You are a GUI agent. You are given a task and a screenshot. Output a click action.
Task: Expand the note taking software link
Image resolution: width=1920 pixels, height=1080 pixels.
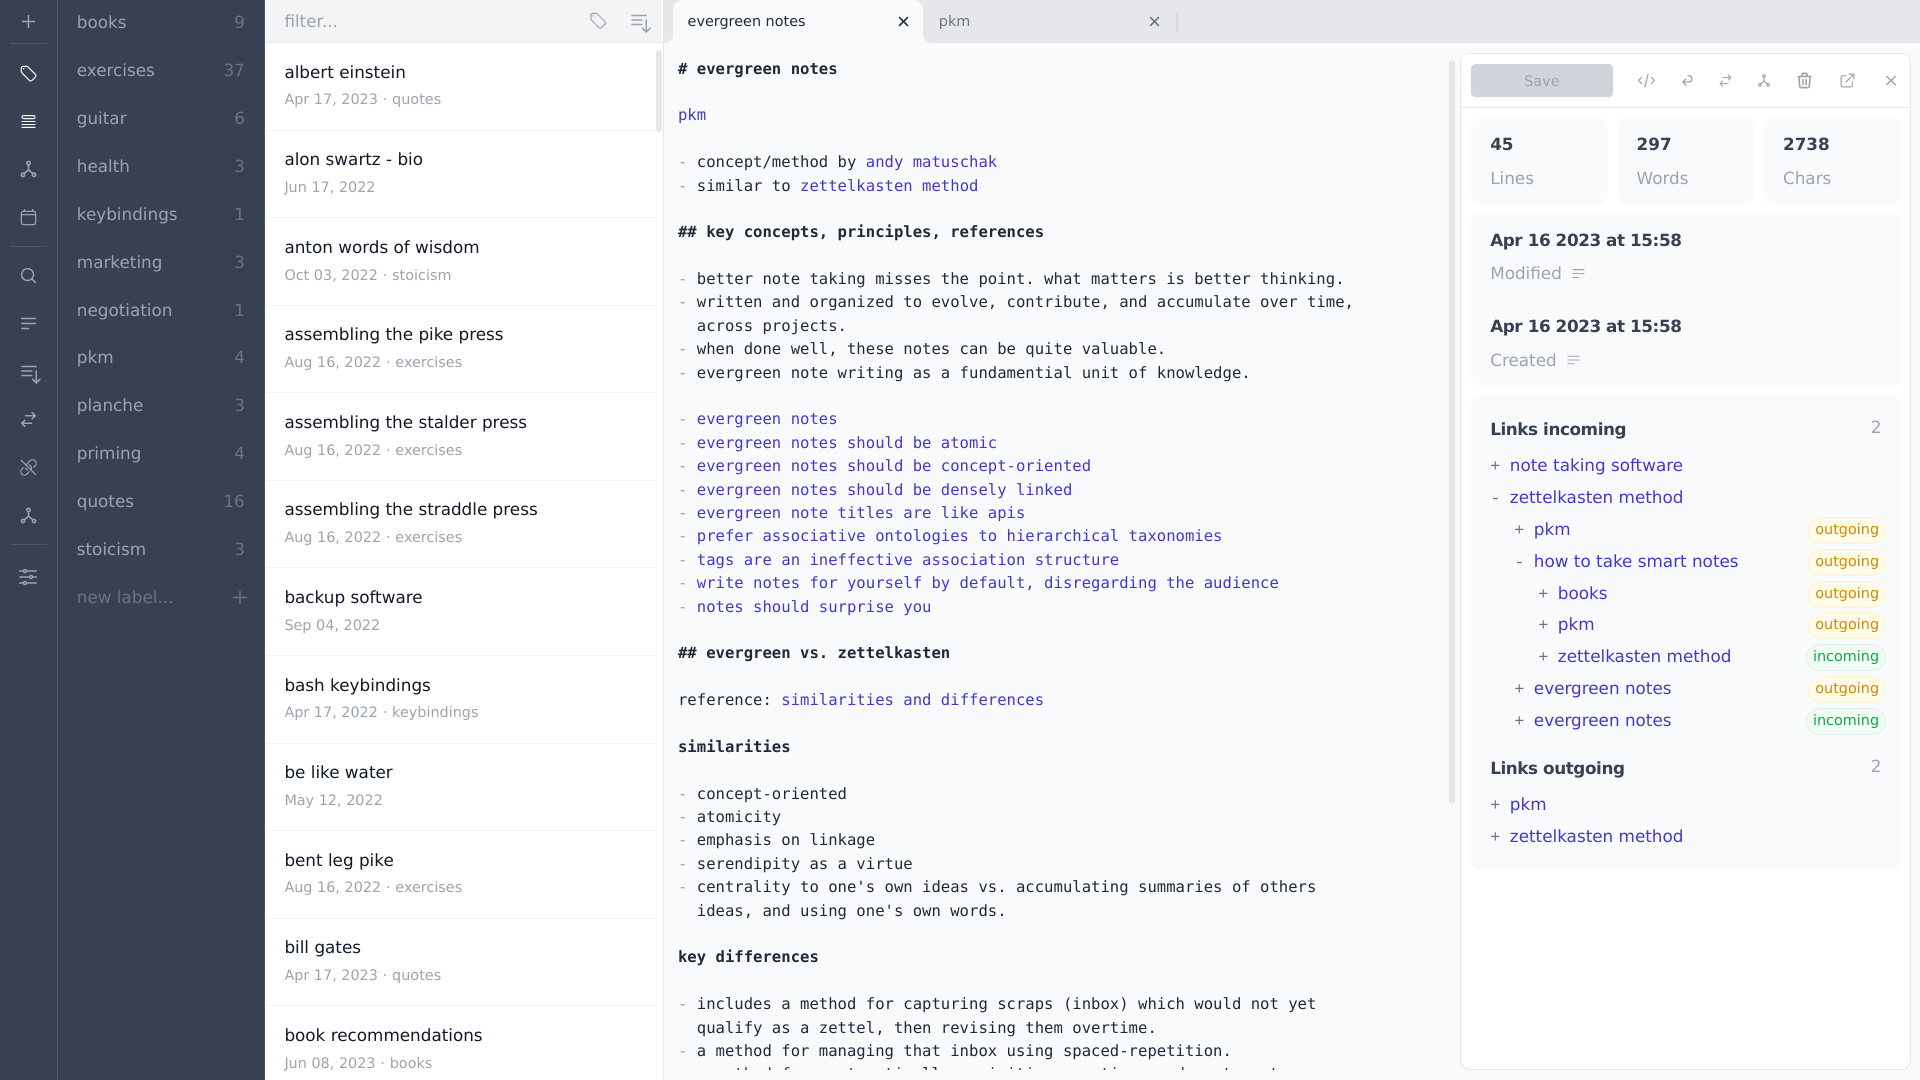[1495, 466]
